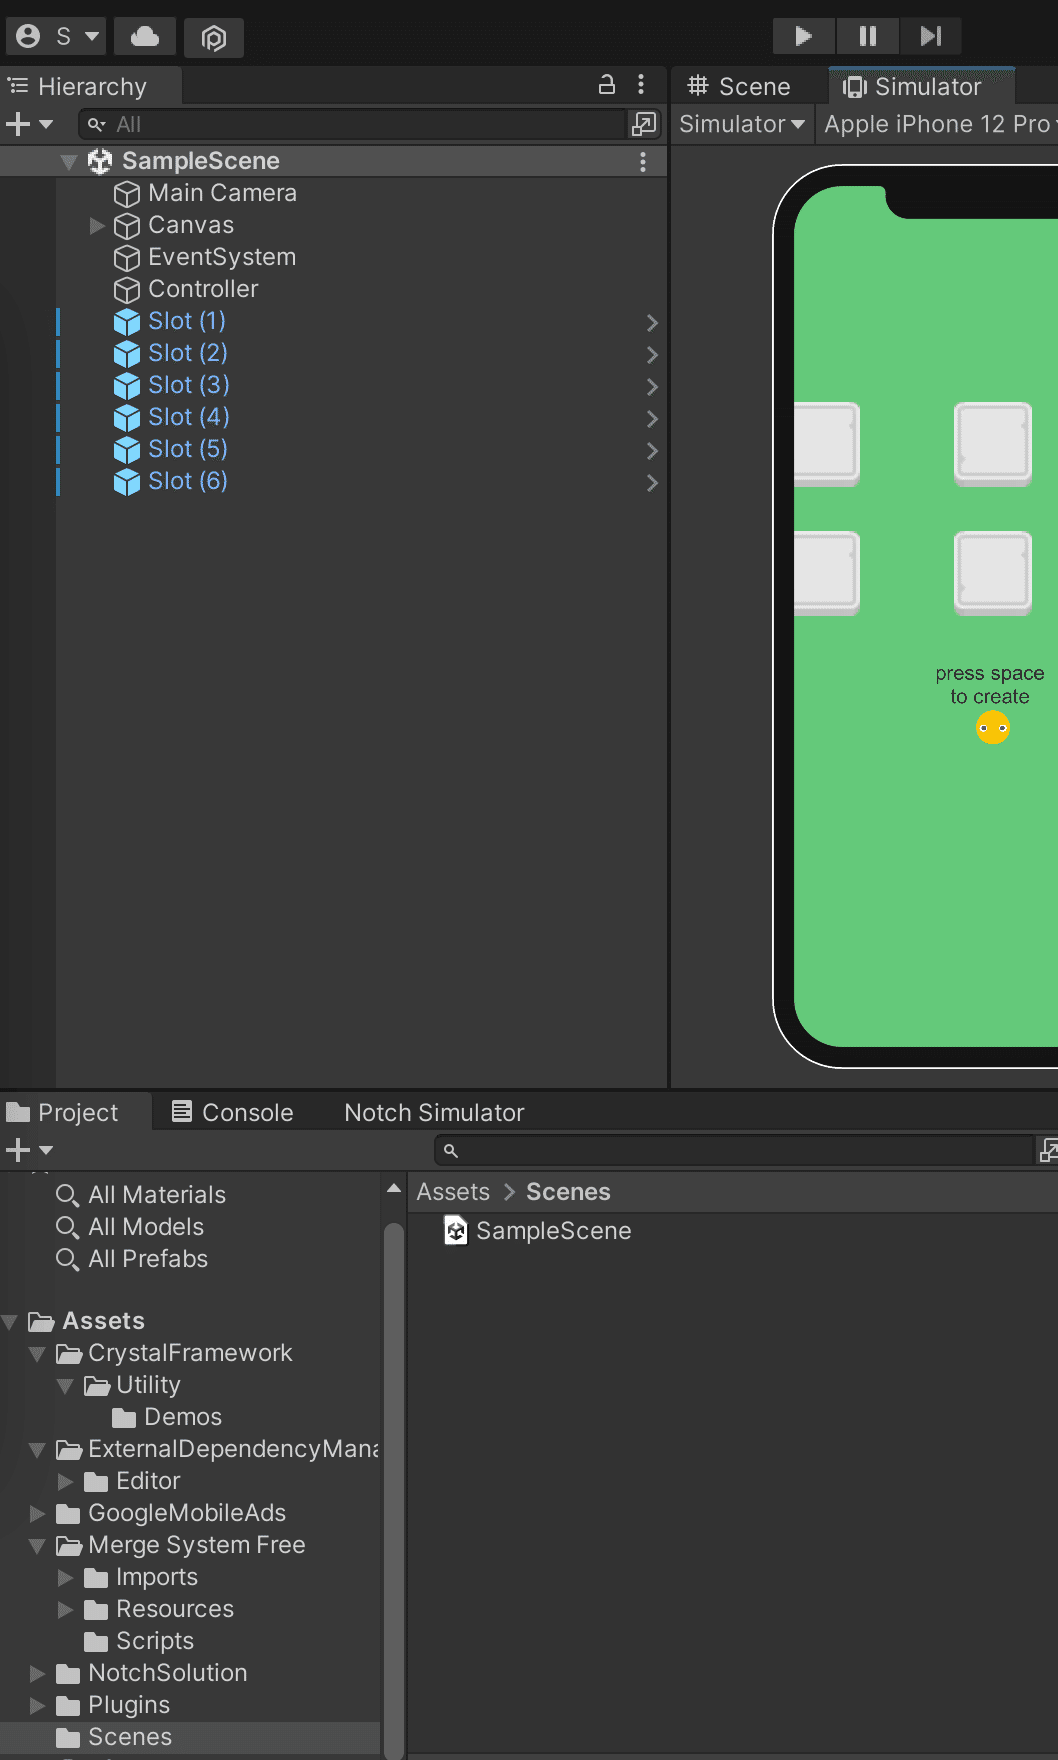This screenshot has width=1058, height=1760.
Task: Expand the Editor folder
Action: [x=66, y=1481]
